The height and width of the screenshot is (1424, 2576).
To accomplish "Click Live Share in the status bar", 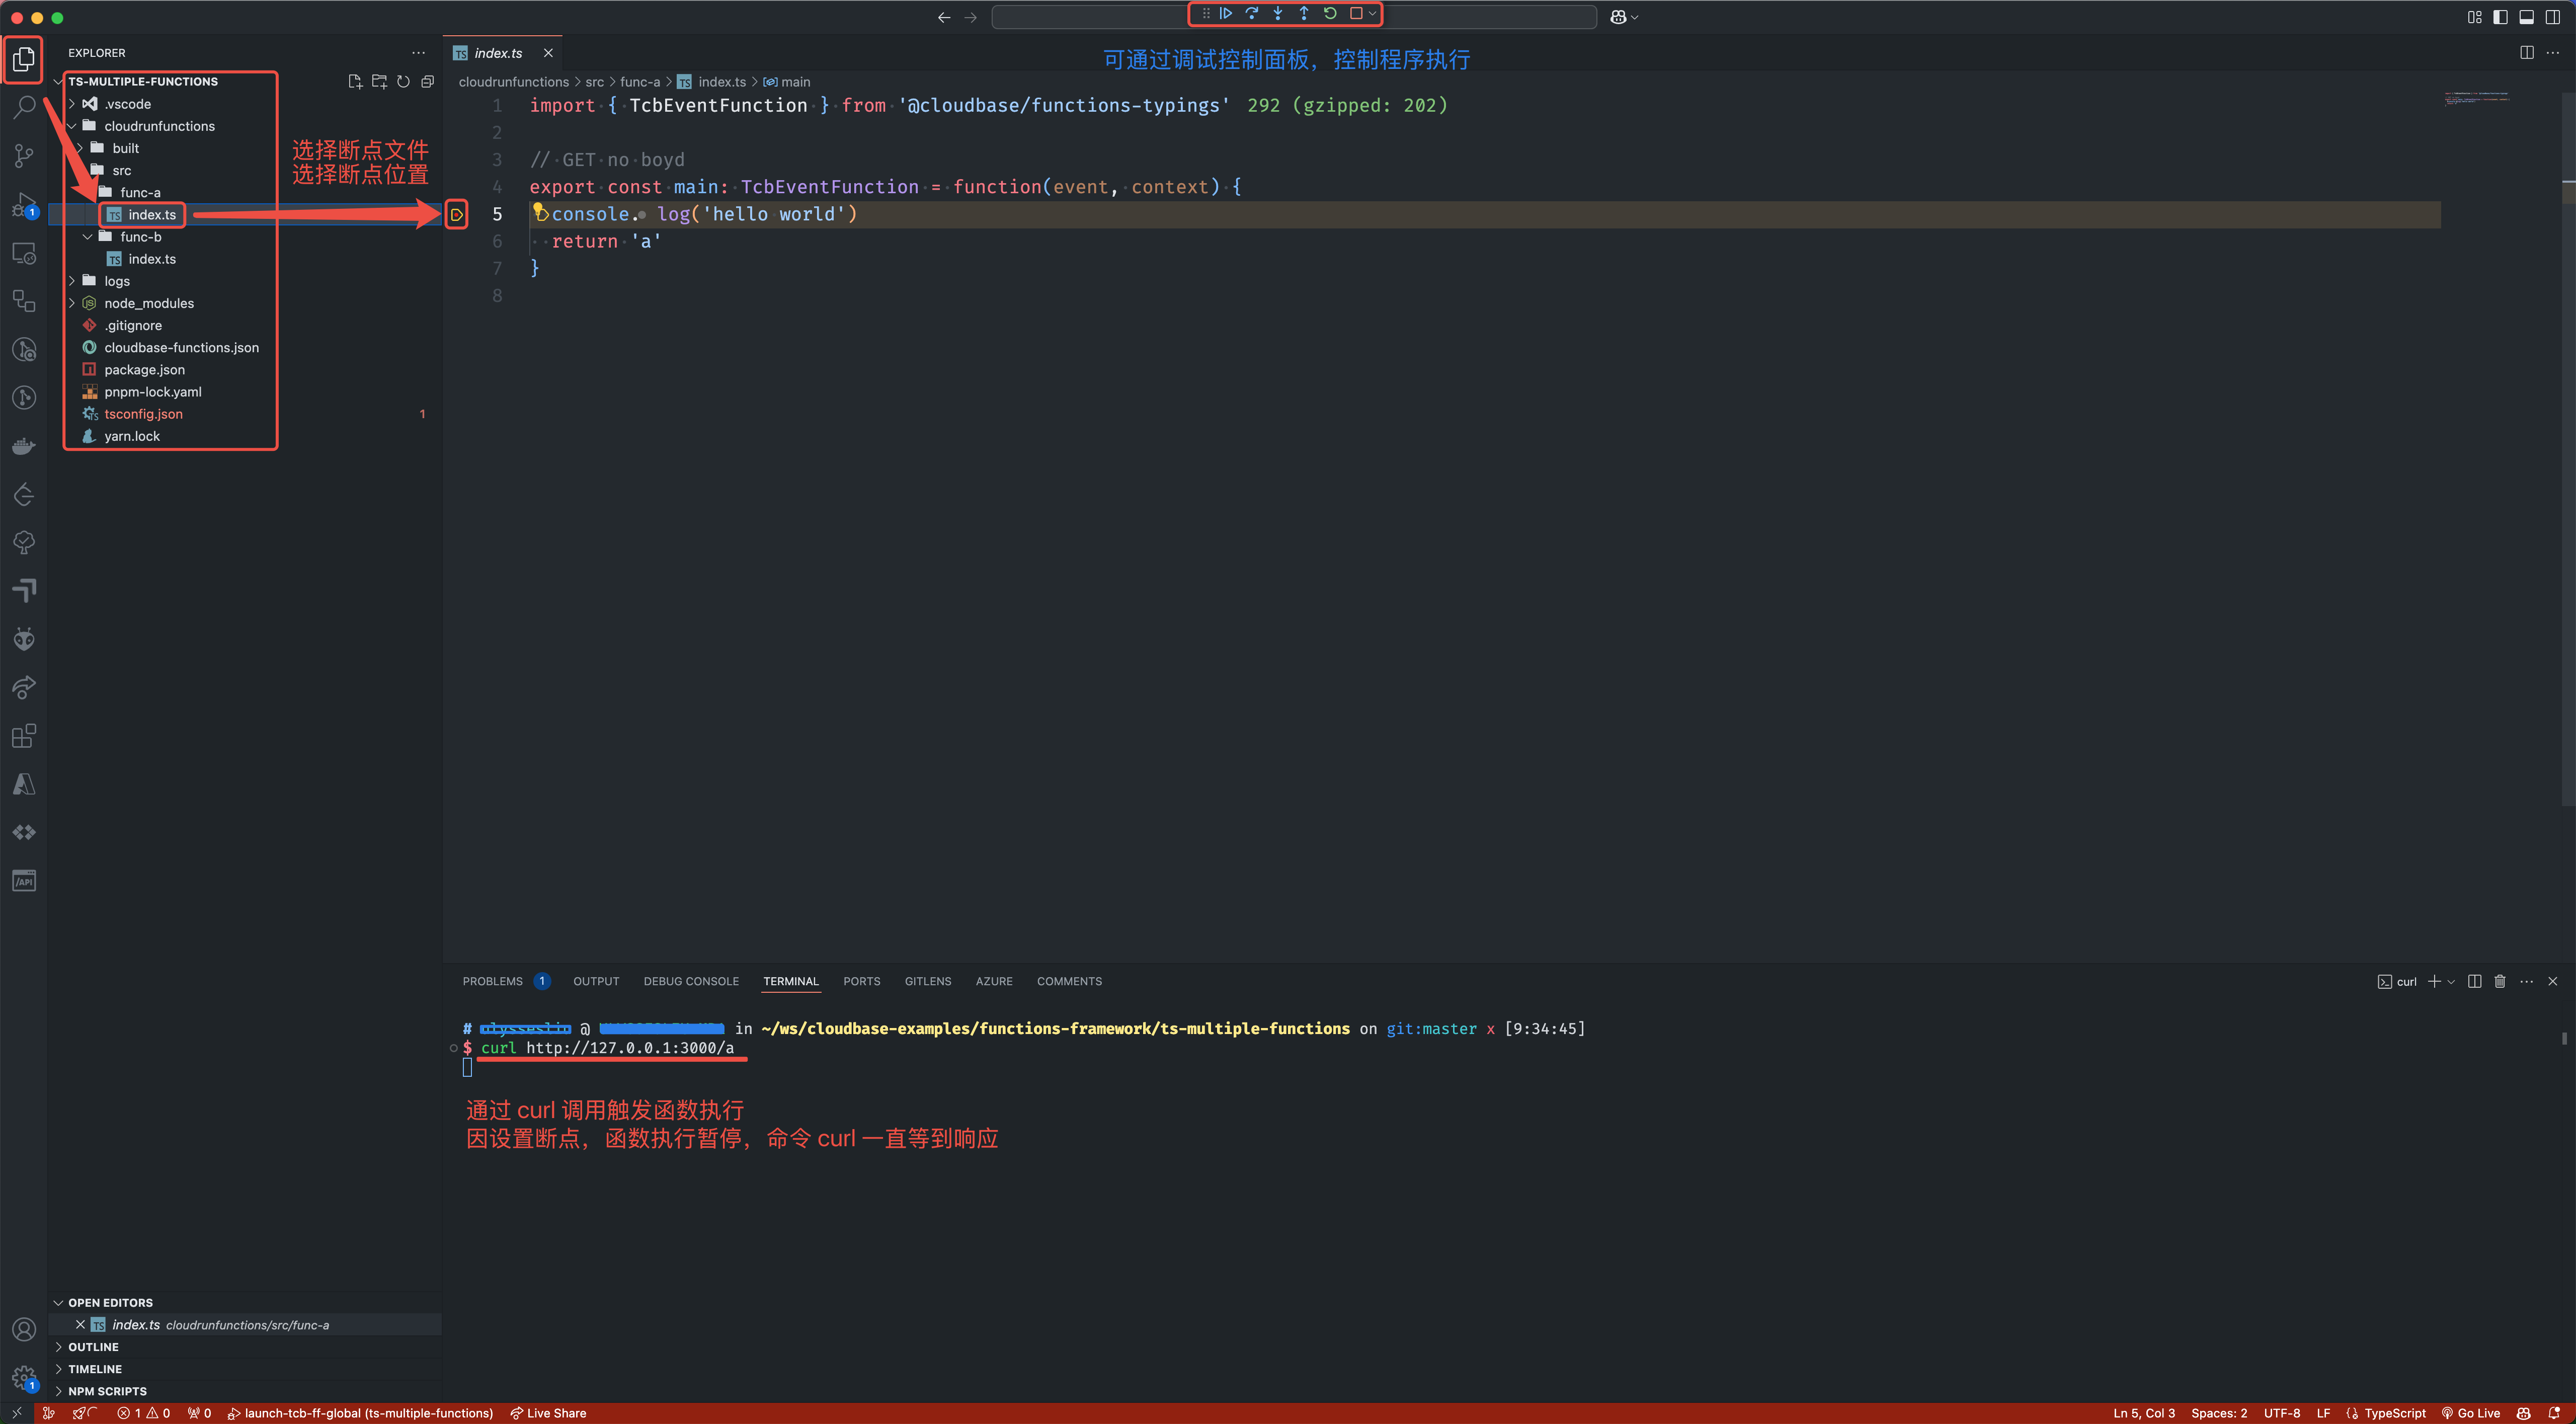I will 548,1413.
